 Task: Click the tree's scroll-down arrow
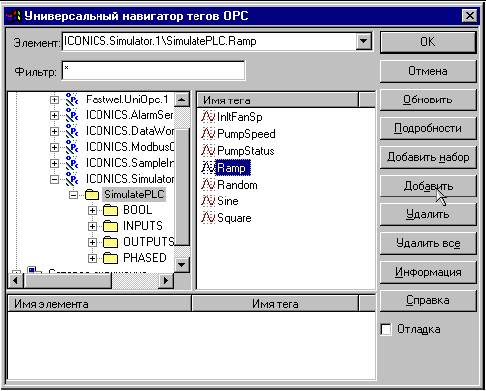point(182,265)
